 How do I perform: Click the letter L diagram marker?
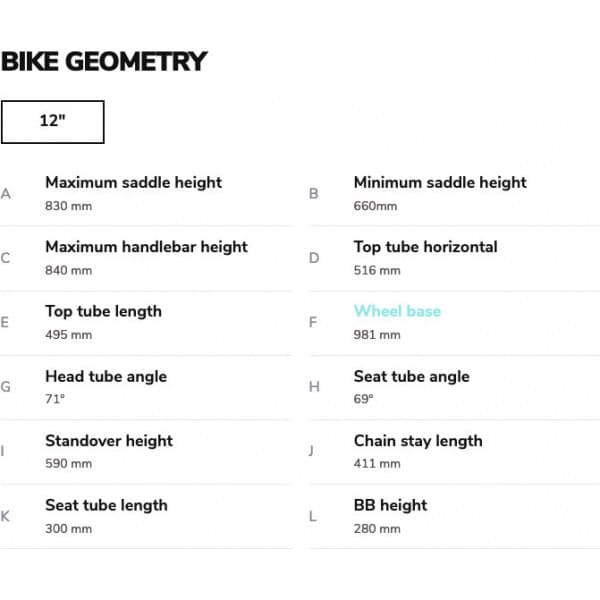click(313, 517)
